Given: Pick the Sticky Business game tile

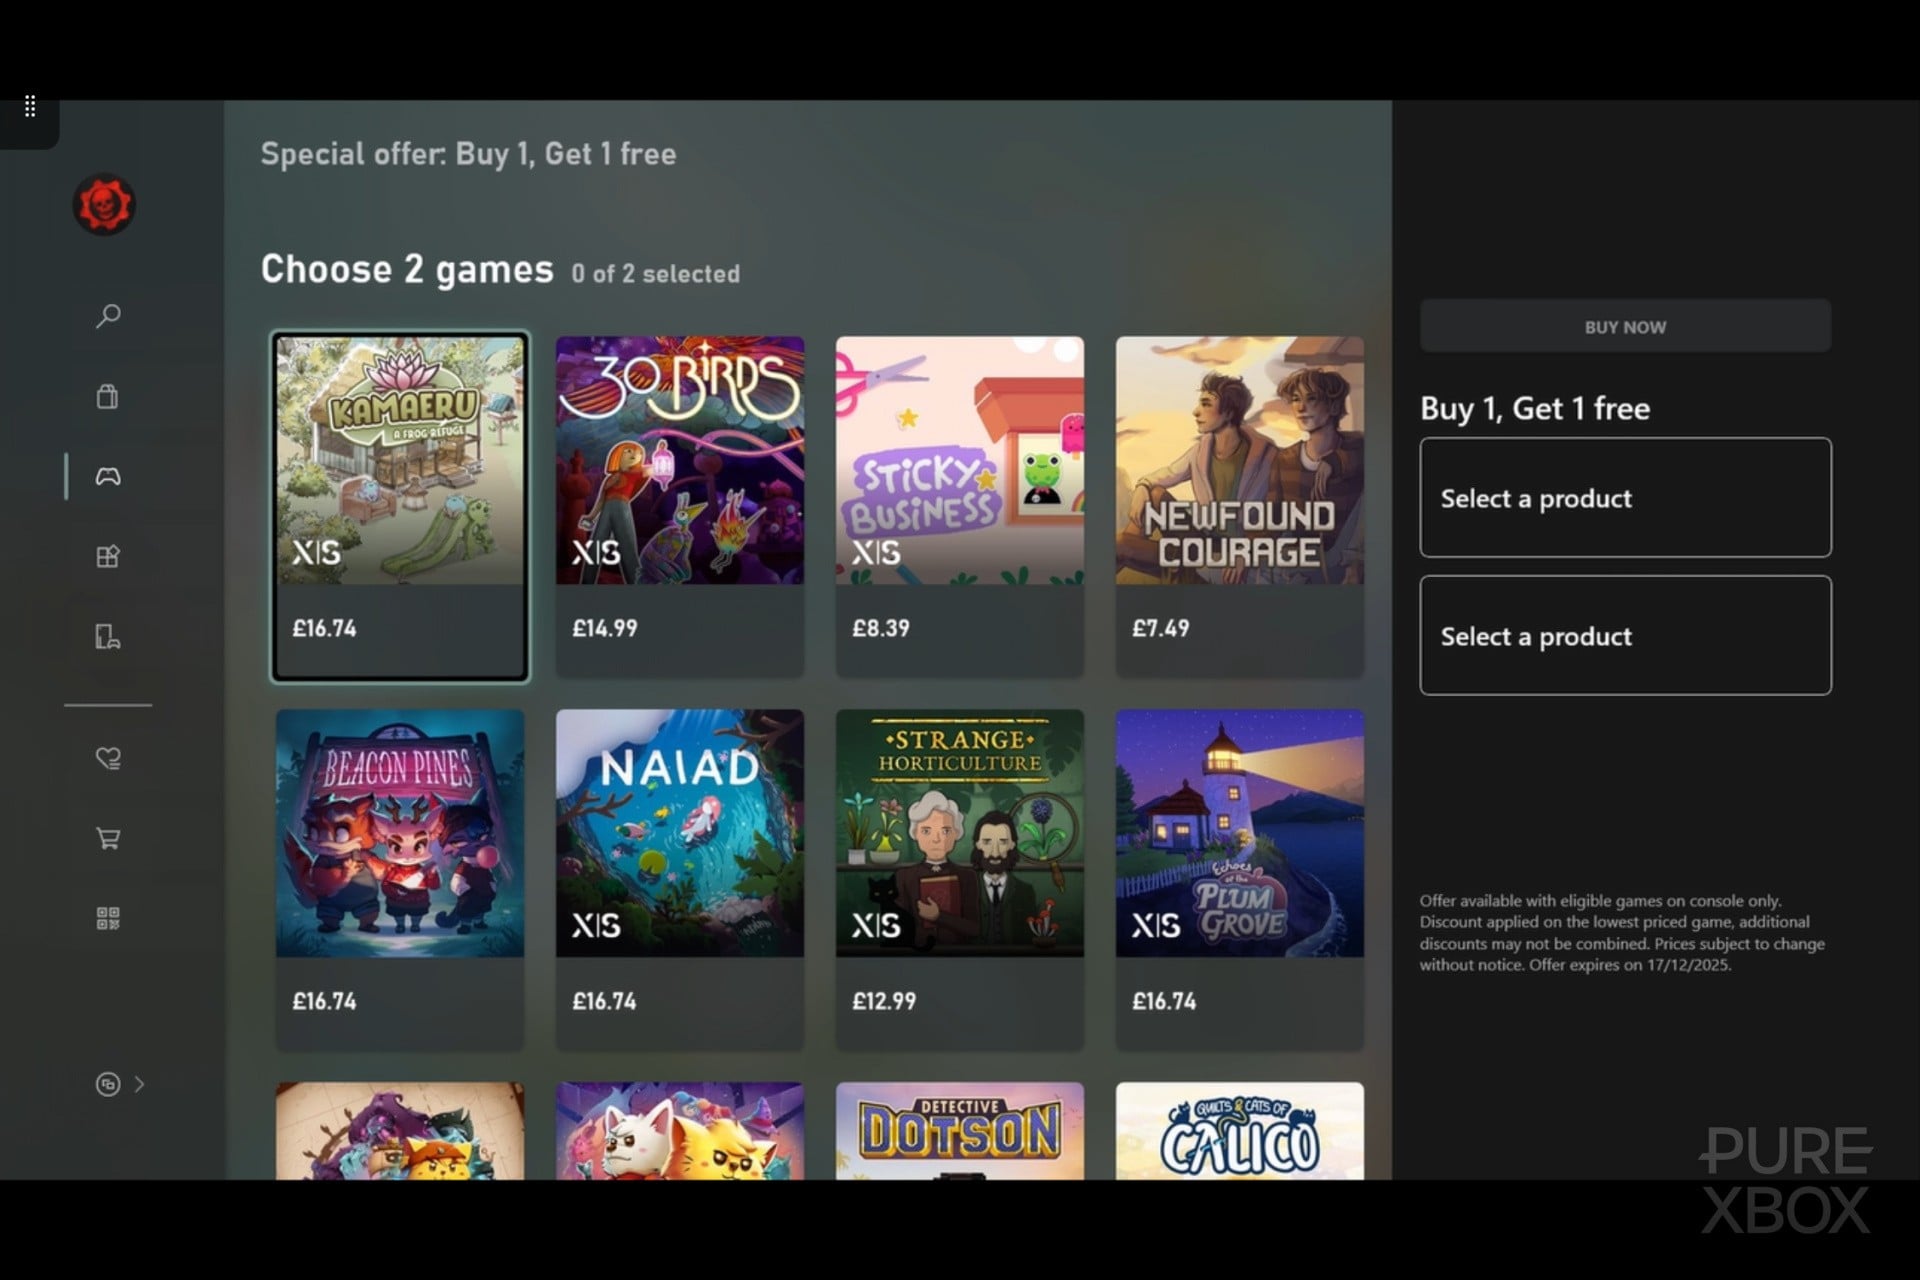Looking at the screenshot, I should [960, 507].
